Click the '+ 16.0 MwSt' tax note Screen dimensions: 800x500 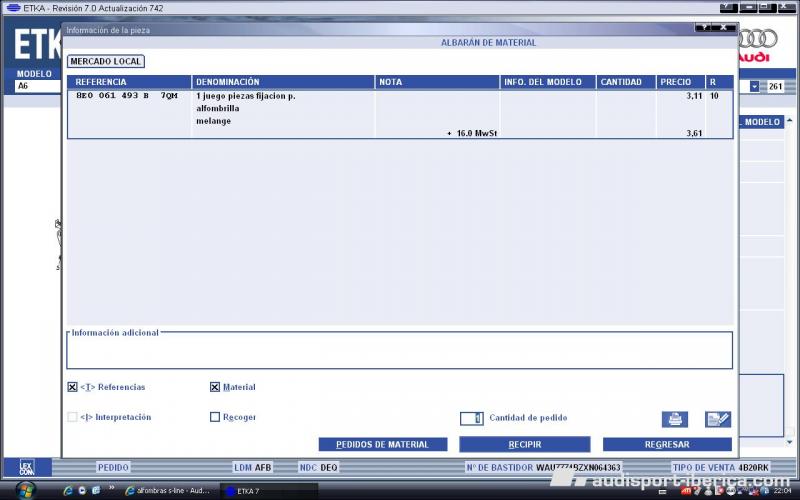pyautogui.click(x=472, y=133)
